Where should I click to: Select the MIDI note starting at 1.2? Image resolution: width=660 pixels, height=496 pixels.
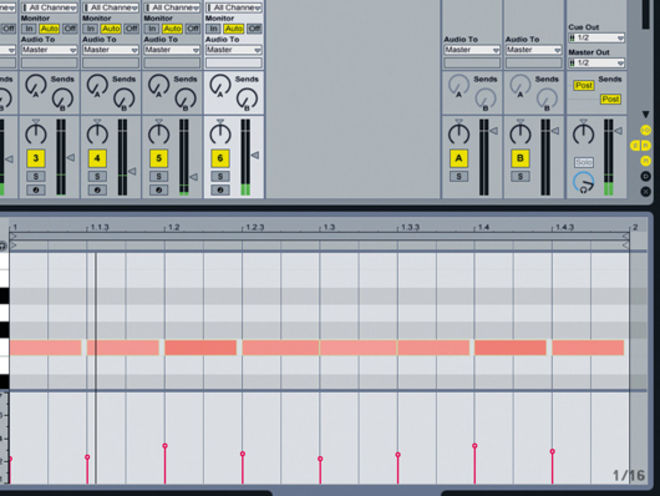201,348
